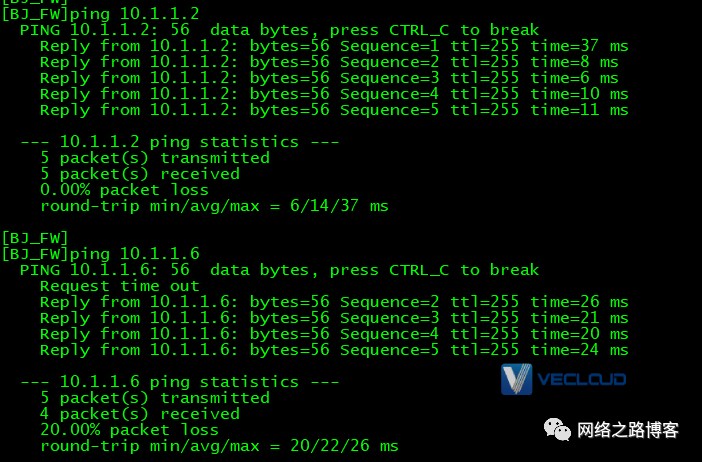Image resolution: width=702 pixels, height=462 pixels.
Task: Click the round-trip 20/22/26 ms line
Action: coord(219,446)
